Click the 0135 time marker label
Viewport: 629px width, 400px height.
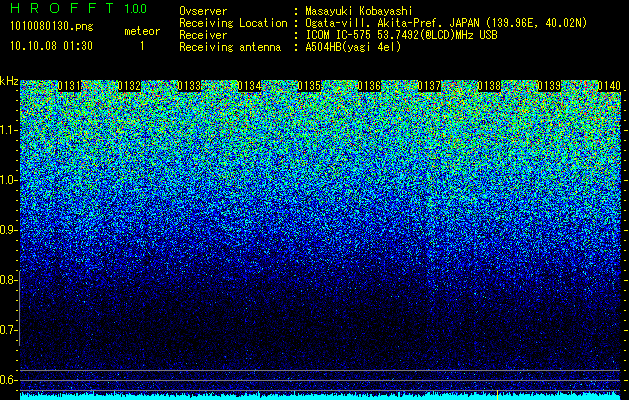(309, 86)
